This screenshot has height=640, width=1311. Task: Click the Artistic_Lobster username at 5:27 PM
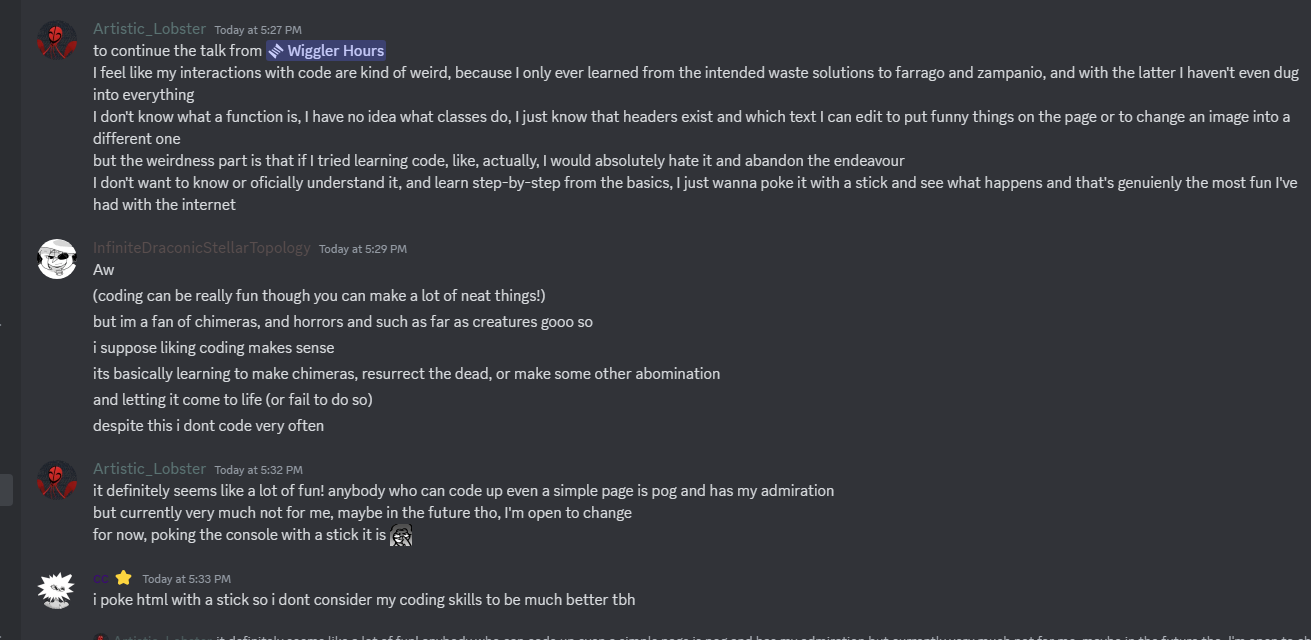(149, 29)
